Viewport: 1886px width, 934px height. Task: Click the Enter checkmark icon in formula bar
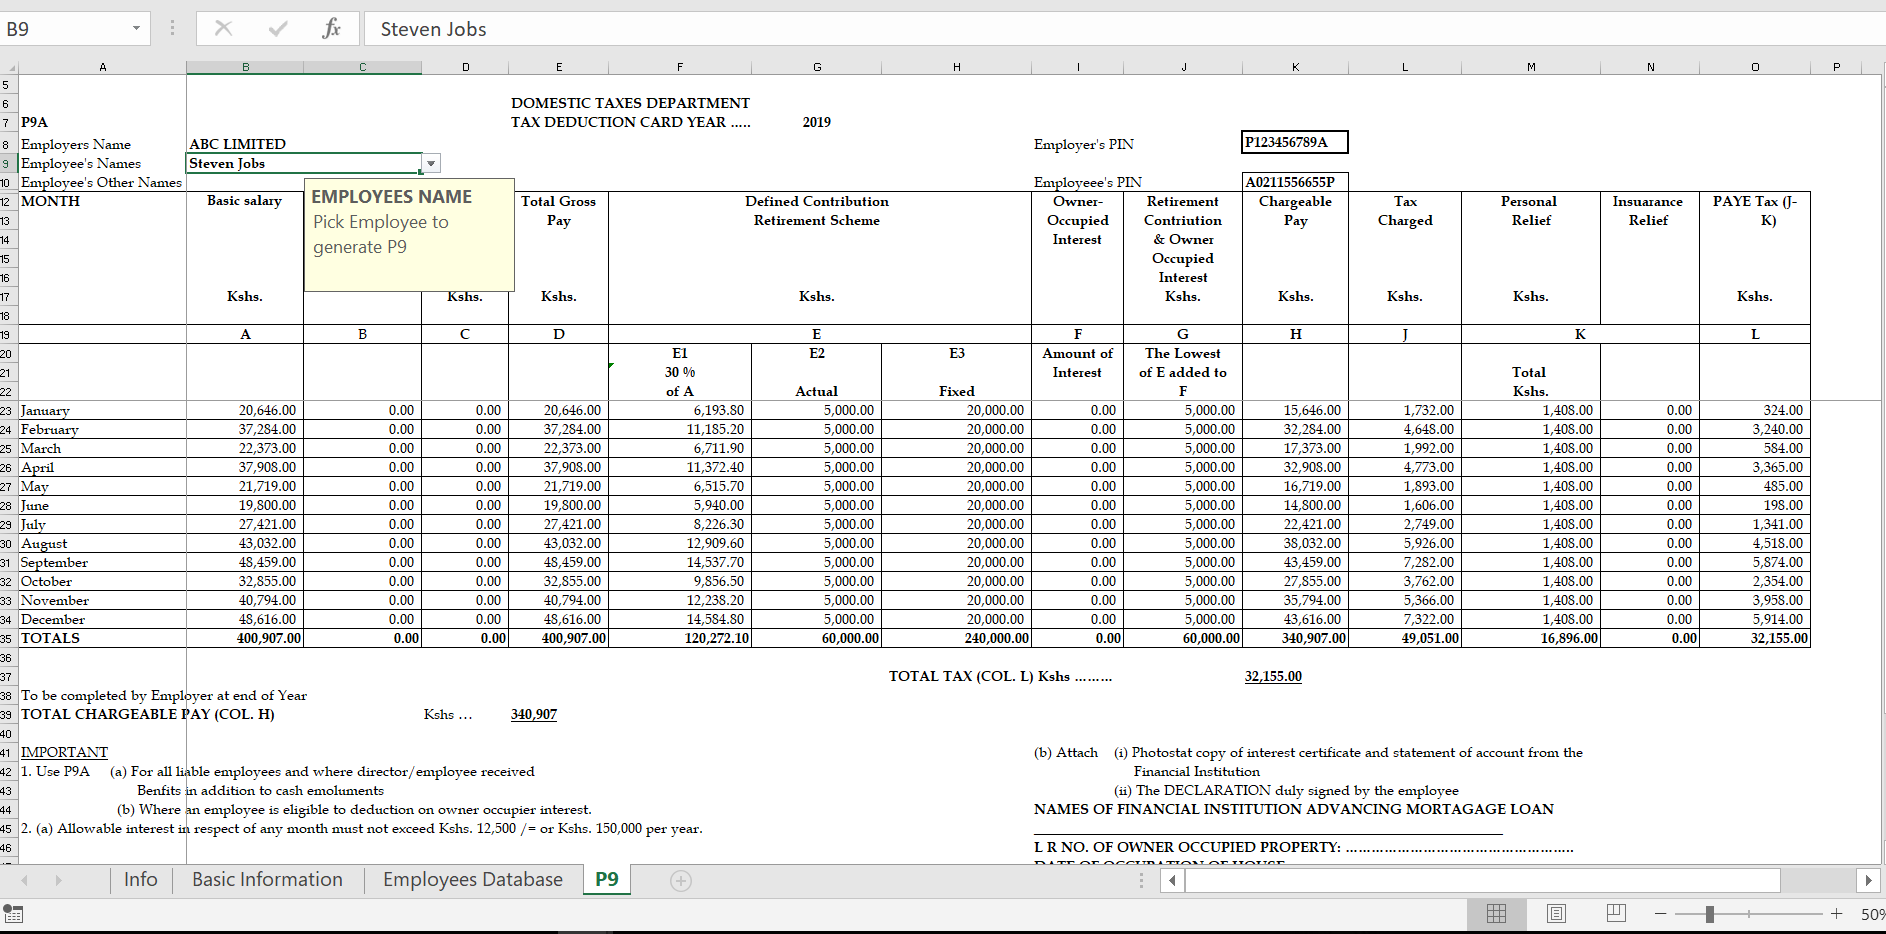click(278, 28)
